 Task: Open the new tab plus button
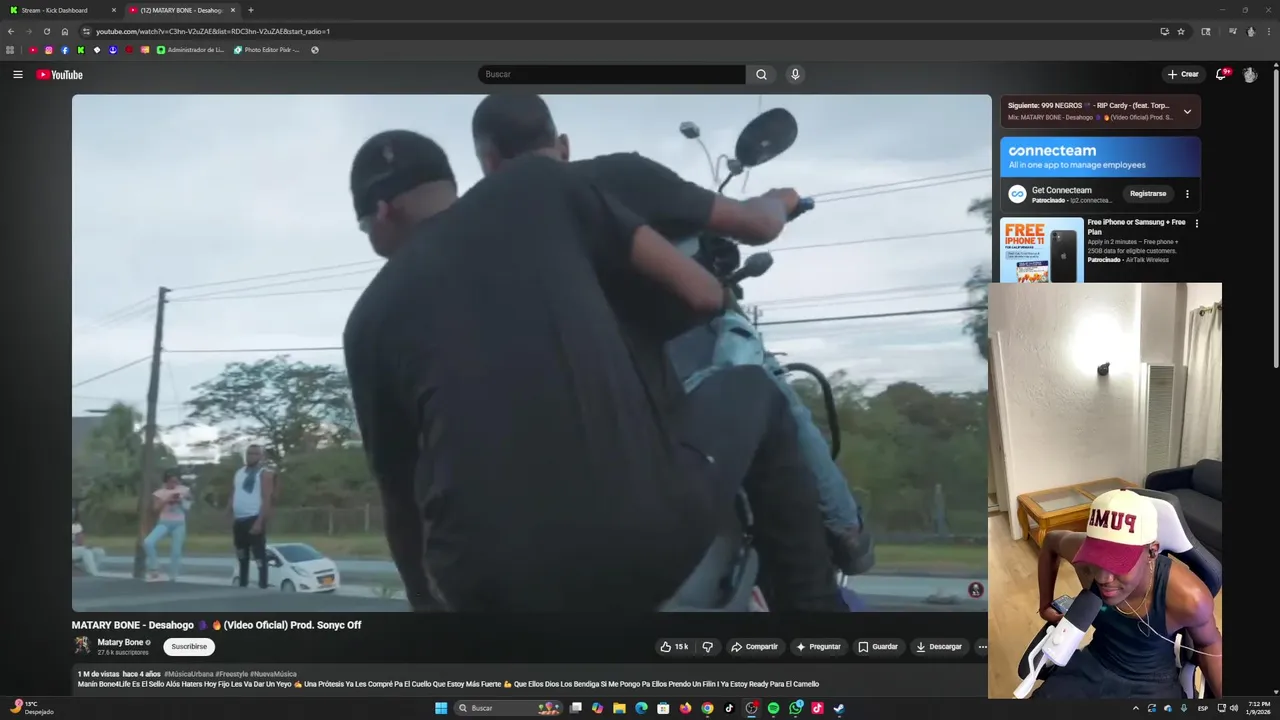[250, 10]
